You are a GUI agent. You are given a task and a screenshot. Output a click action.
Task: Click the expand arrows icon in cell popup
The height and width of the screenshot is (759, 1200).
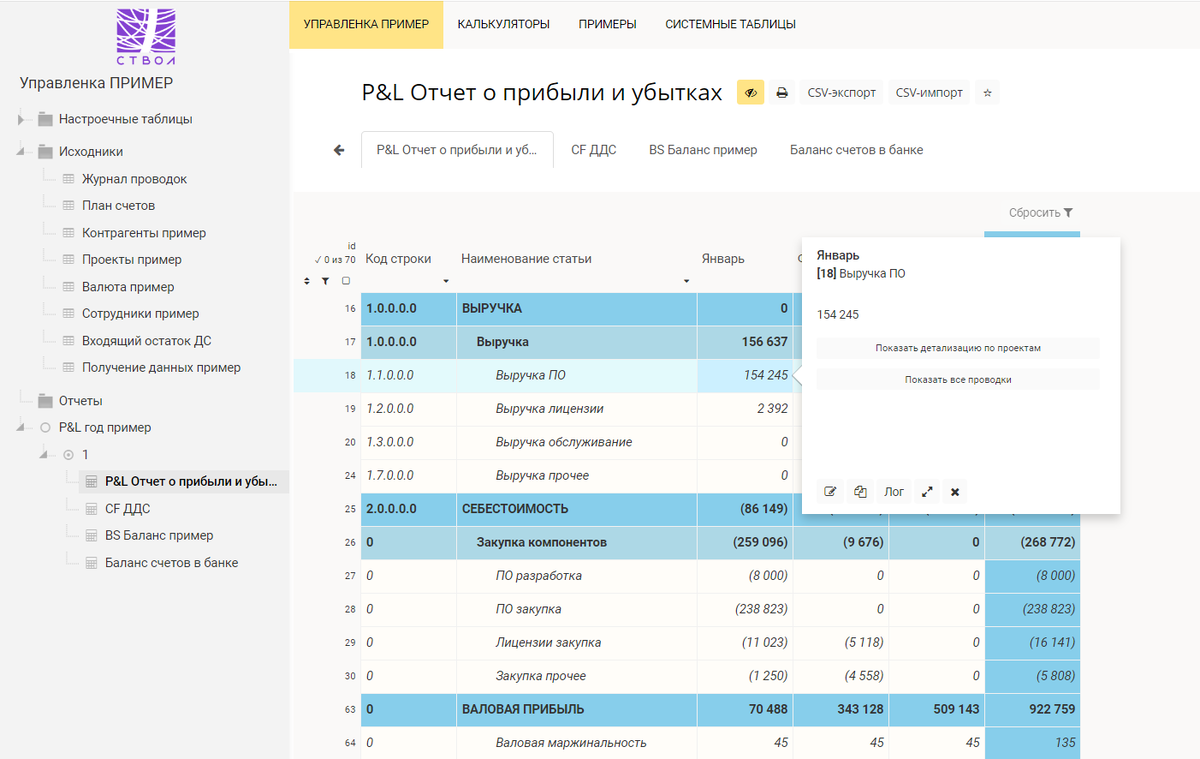point(927,491)
